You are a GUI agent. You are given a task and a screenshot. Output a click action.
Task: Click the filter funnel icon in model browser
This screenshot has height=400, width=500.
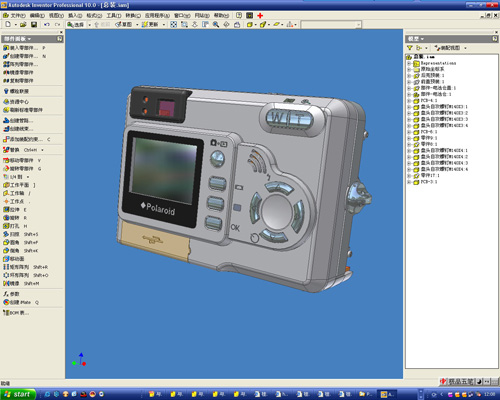coord(410,48)
